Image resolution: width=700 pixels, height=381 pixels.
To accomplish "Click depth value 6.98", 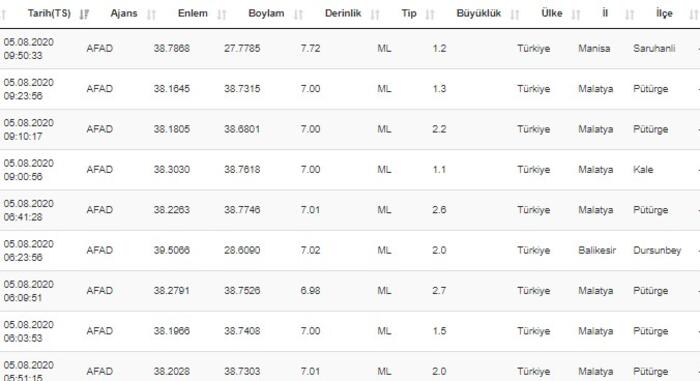I will [x=310, y=291].
